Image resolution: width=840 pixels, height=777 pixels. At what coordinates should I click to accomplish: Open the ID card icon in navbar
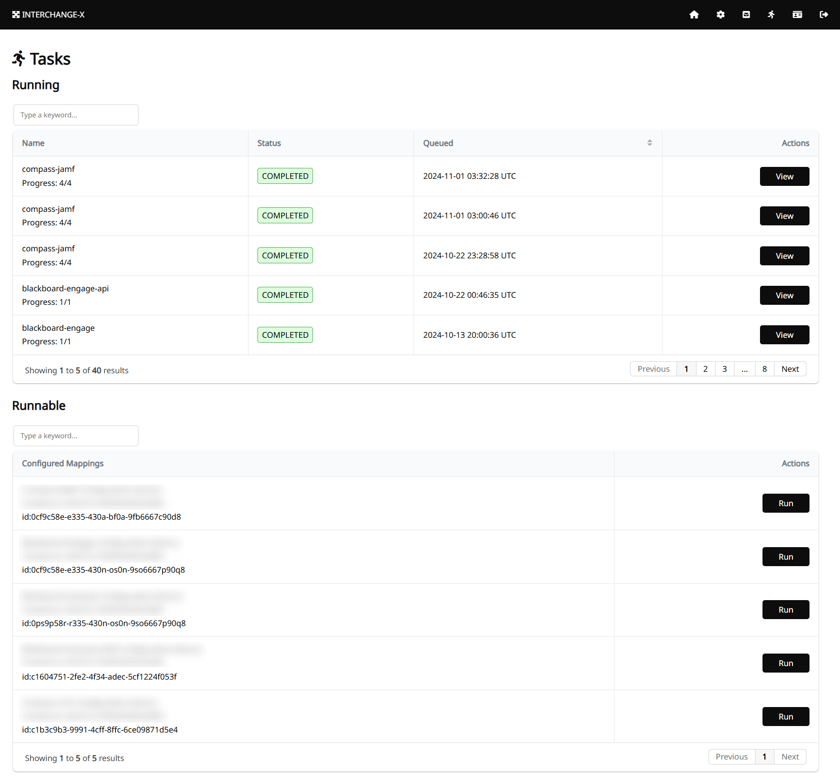(797, 15)
